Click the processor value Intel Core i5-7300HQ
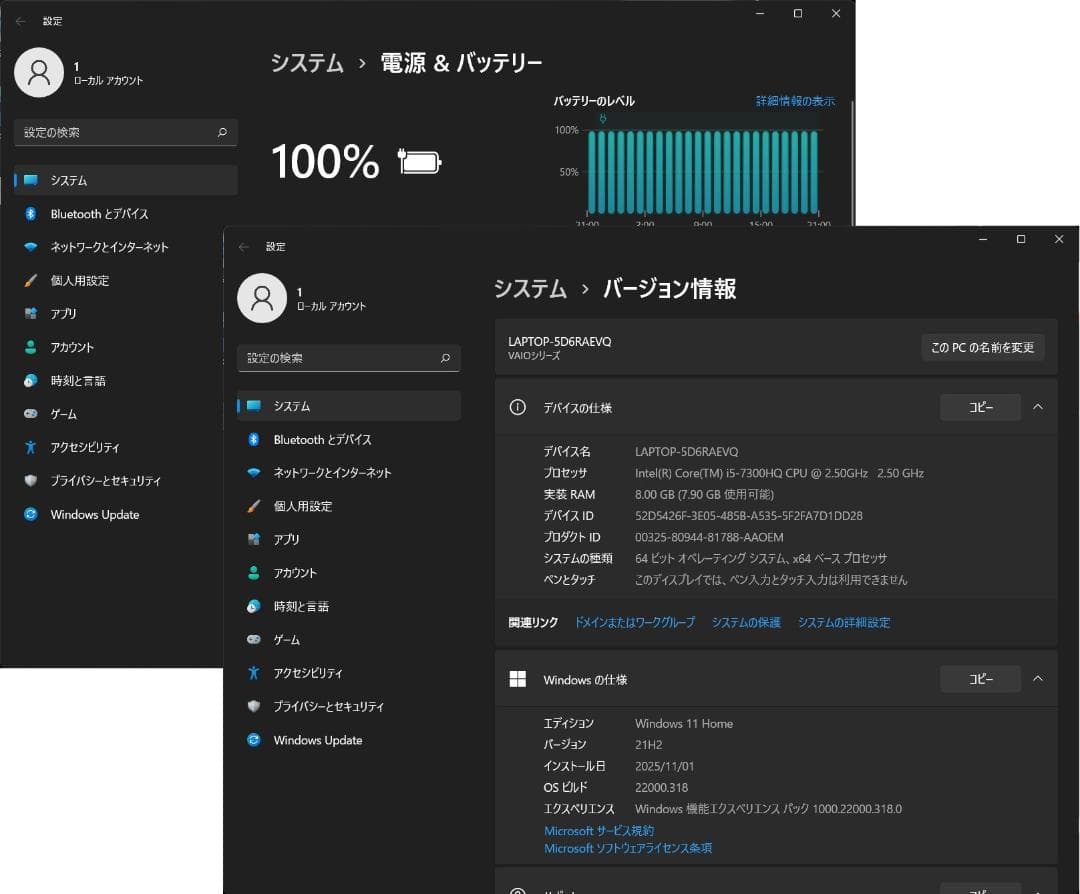1080x894 pixels. pyautogui.click(x=779, y=473)
